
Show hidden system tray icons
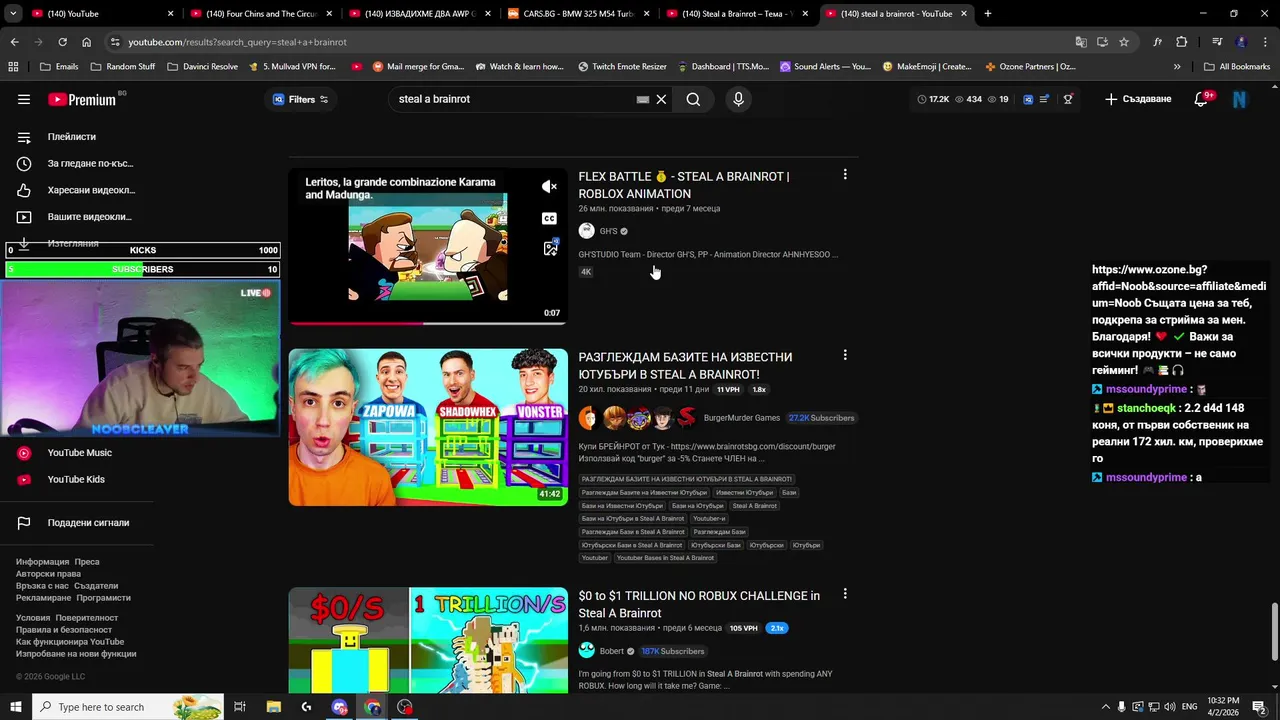pos(1105,707)
